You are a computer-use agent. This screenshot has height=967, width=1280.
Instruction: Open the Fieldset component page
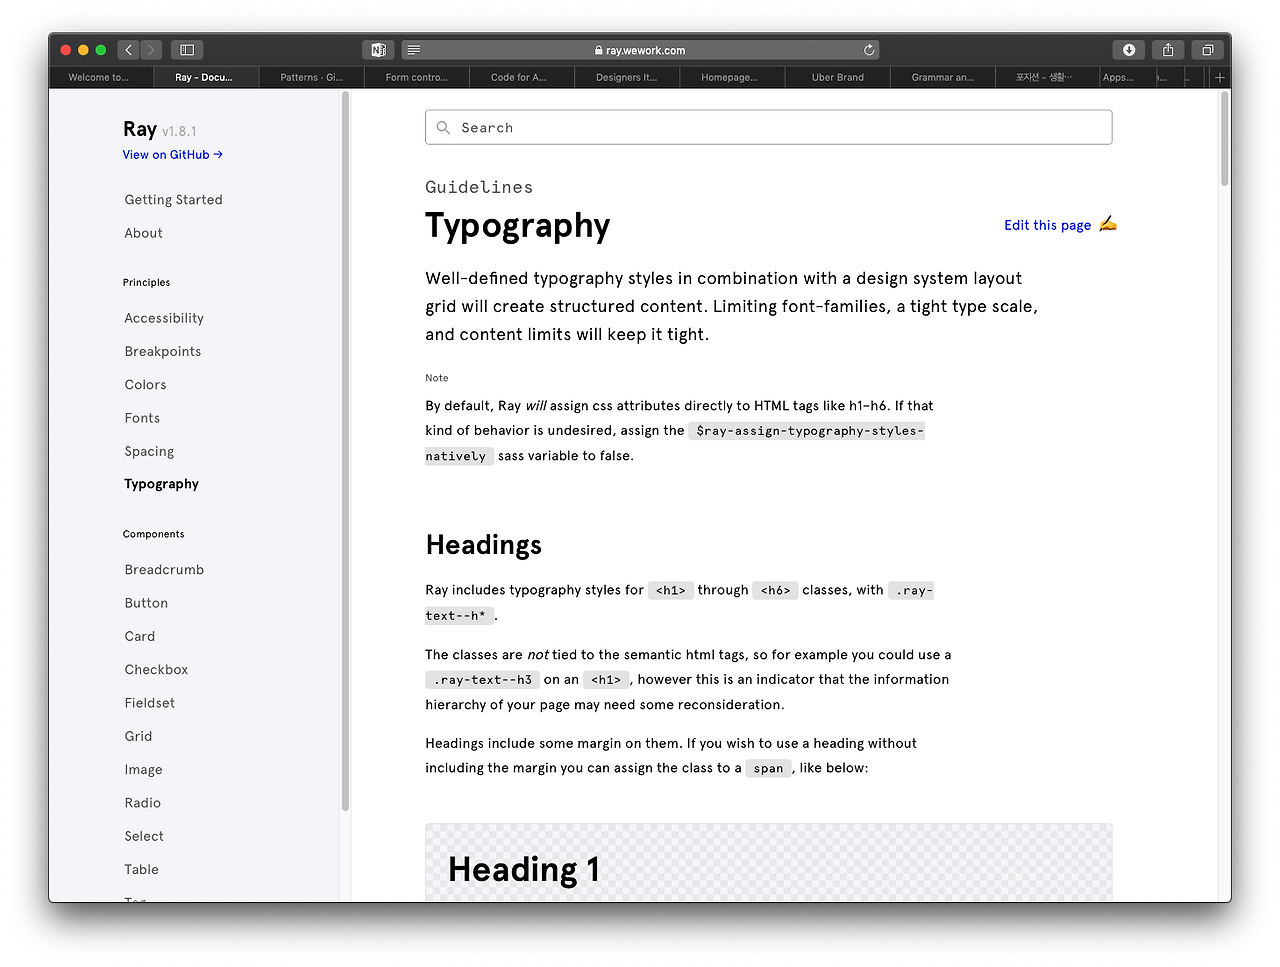(150, 703)
